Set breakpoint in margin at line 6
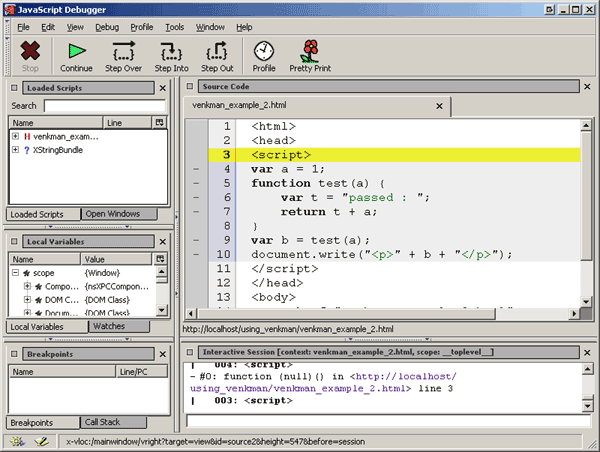600x452 pixels. 196,197
